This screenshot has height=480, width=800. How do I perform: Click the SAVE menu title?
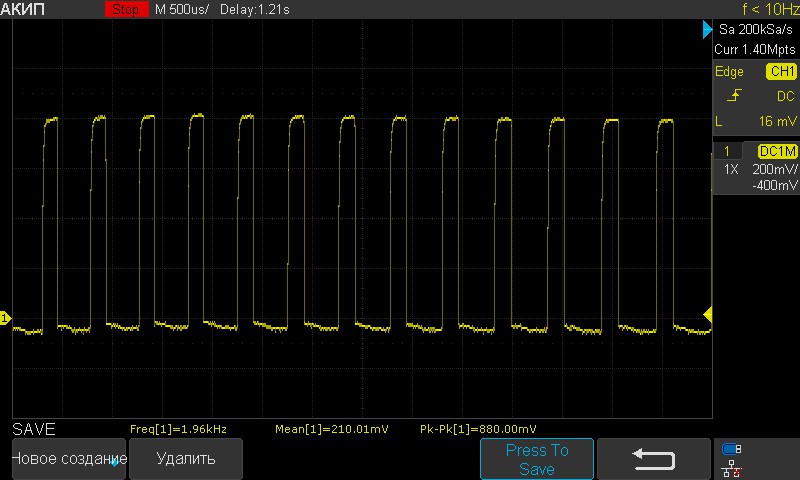click(x=34, y=429)
